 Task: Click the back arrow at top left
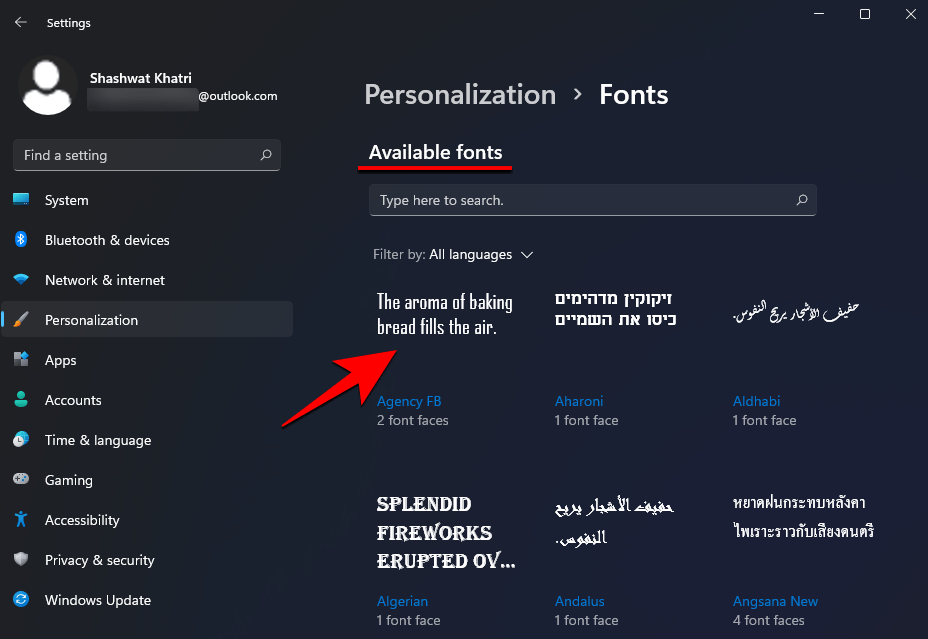[x=20, y=22]
